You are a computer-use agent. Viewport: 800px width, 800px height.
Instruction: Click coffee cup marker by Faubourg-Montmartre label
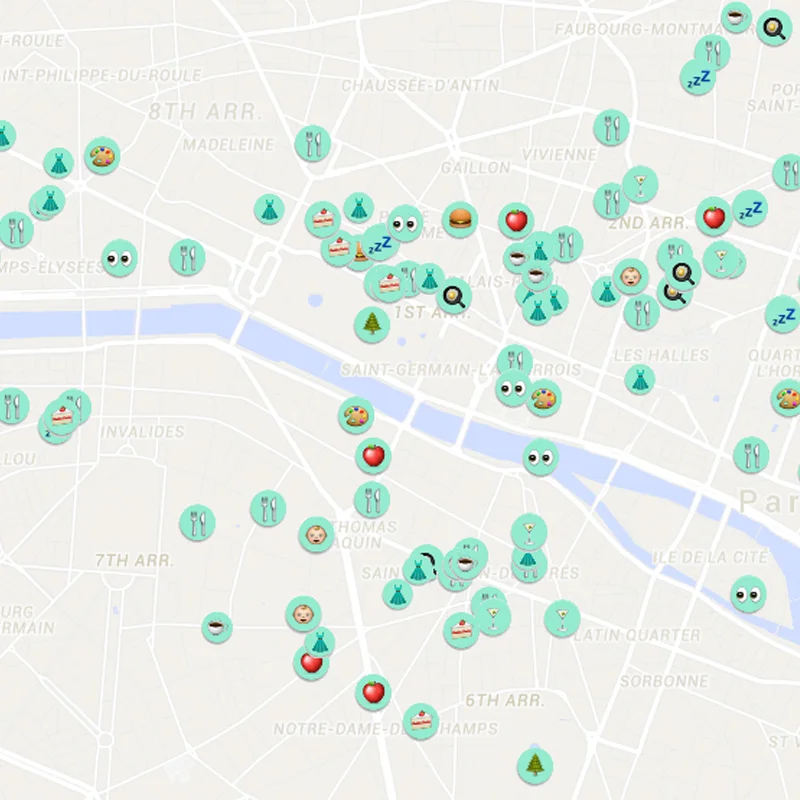736,18
